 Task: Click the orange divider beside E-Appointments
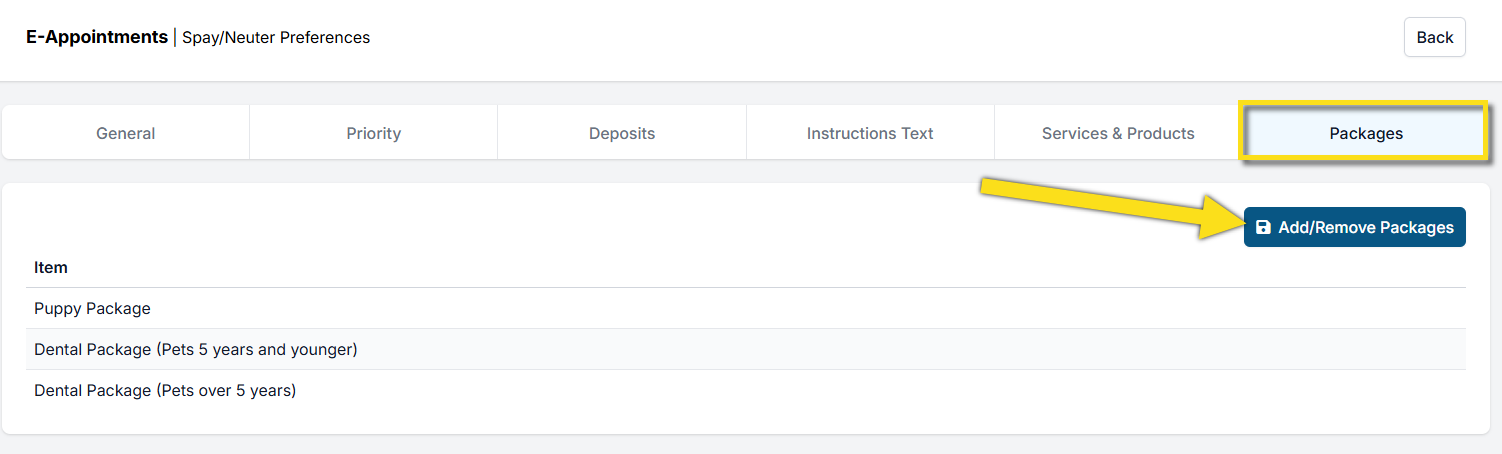[x=175, y=38]
